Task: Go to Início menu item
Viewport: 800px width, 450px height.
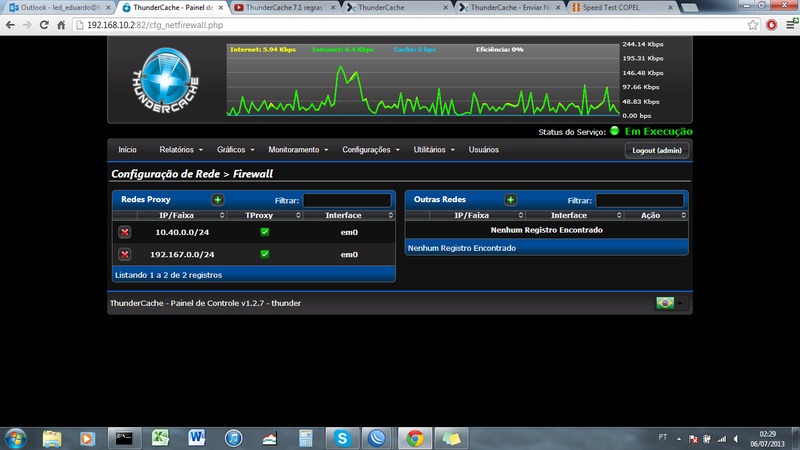Action: pos(128,149)
